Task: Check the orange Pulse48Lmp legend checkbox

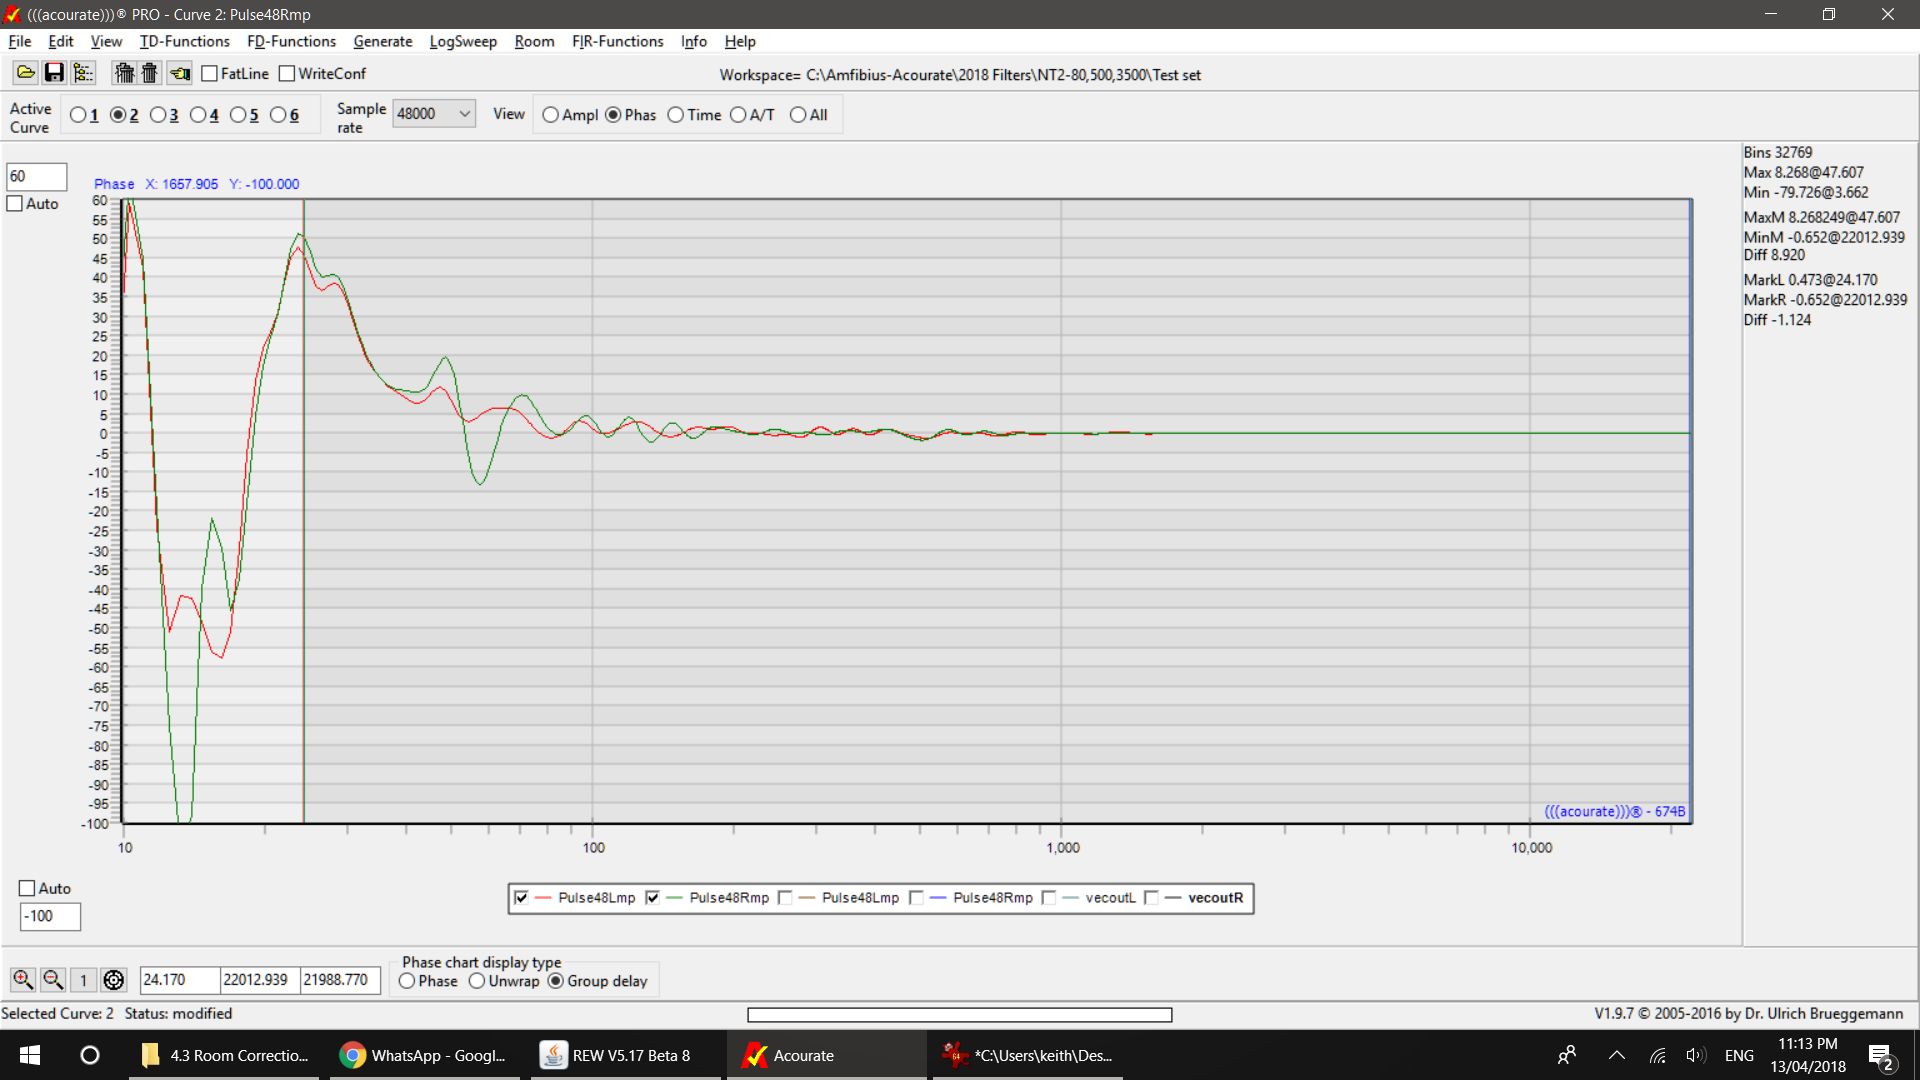Action: coord(785,898)
